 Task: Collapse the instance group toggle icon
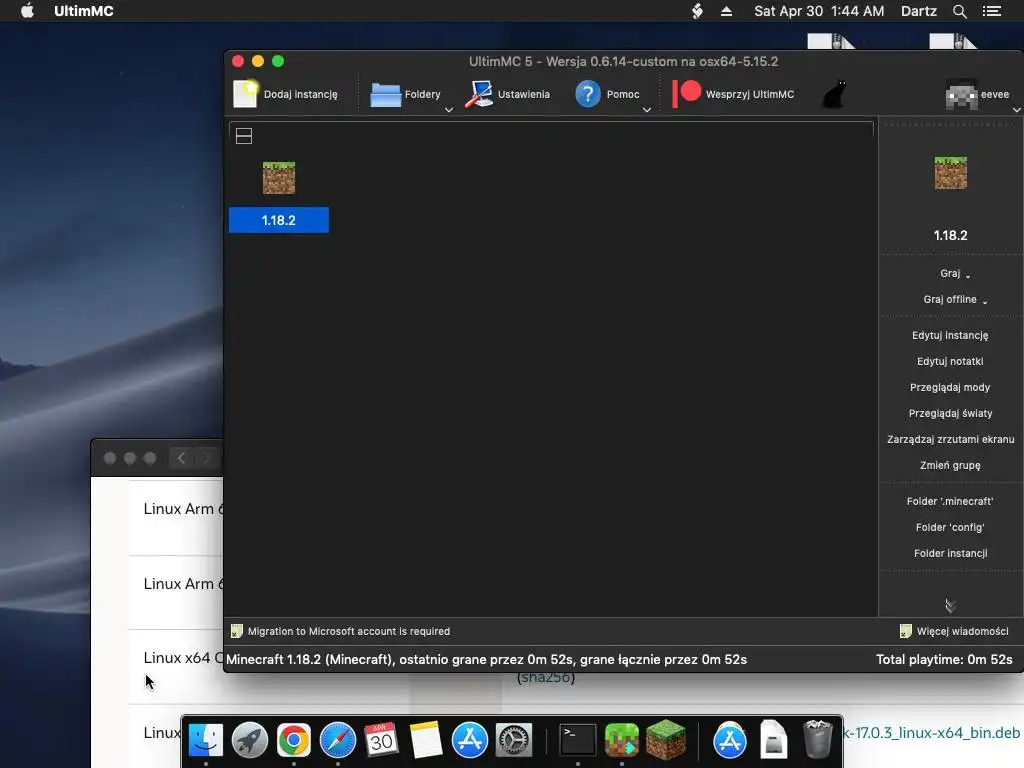(244, 136)
